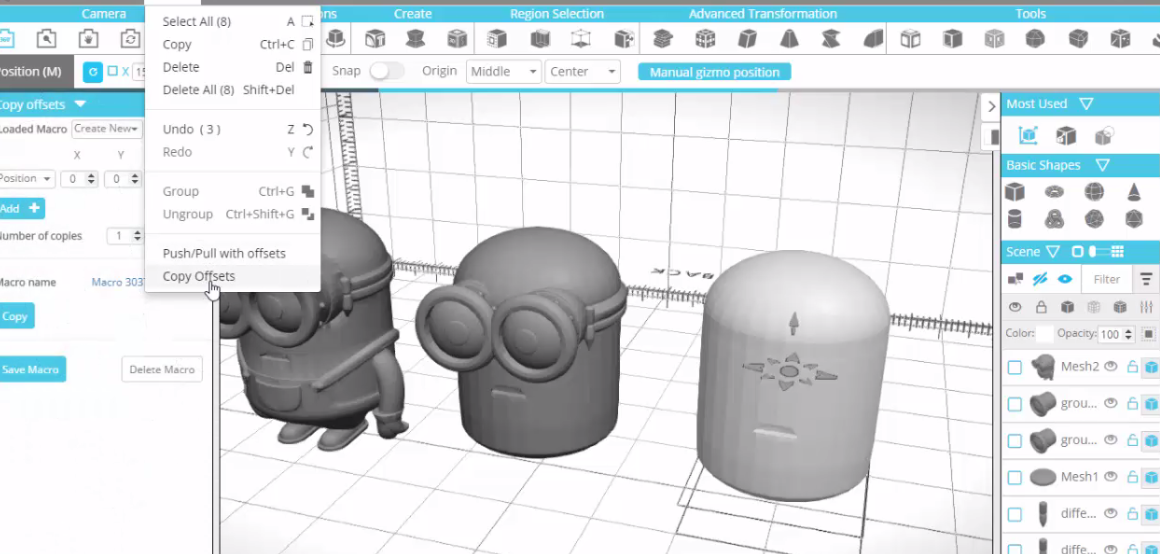Viewport: 1160px width, 554px height.
Task: Add a cone from Basic Shapes
Action: [x=1133, y=192]
